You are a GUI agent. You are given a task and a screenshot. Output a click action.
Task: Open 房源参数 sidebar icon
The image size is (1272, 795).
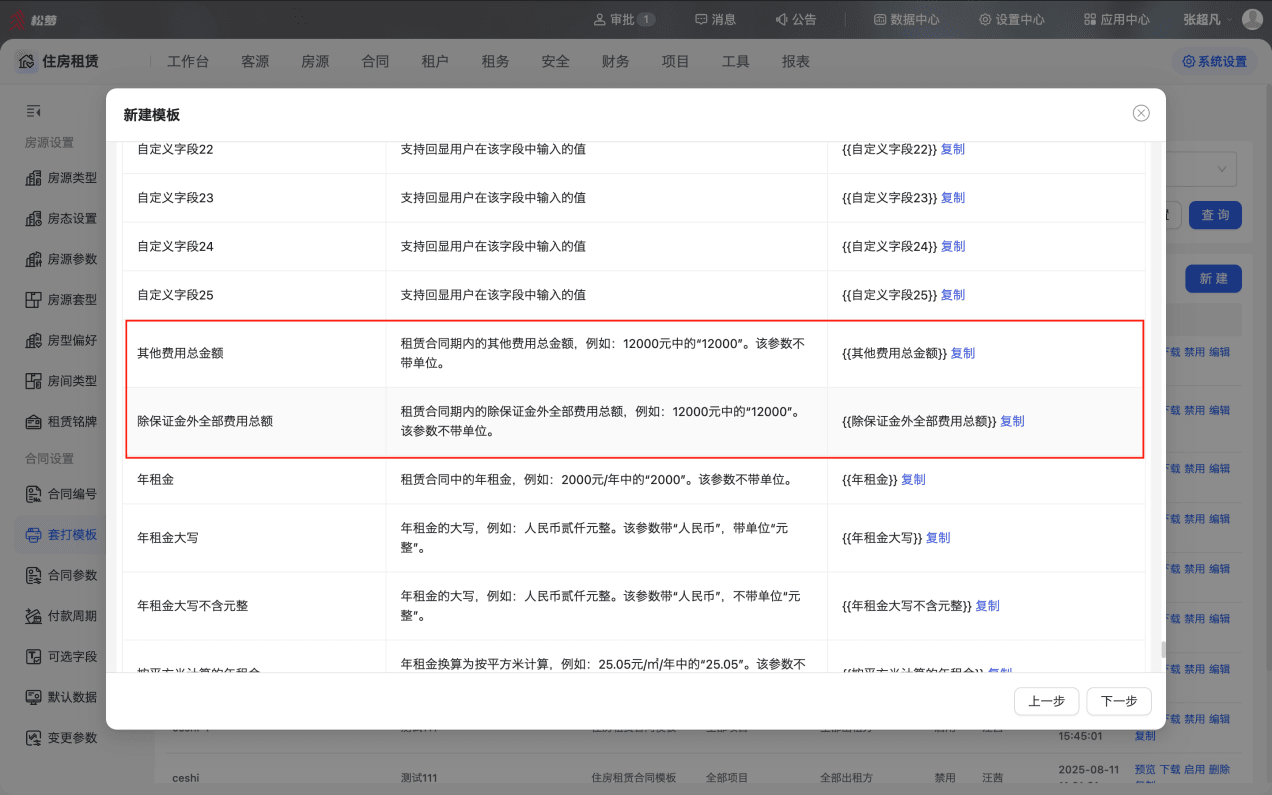(33, 259)
